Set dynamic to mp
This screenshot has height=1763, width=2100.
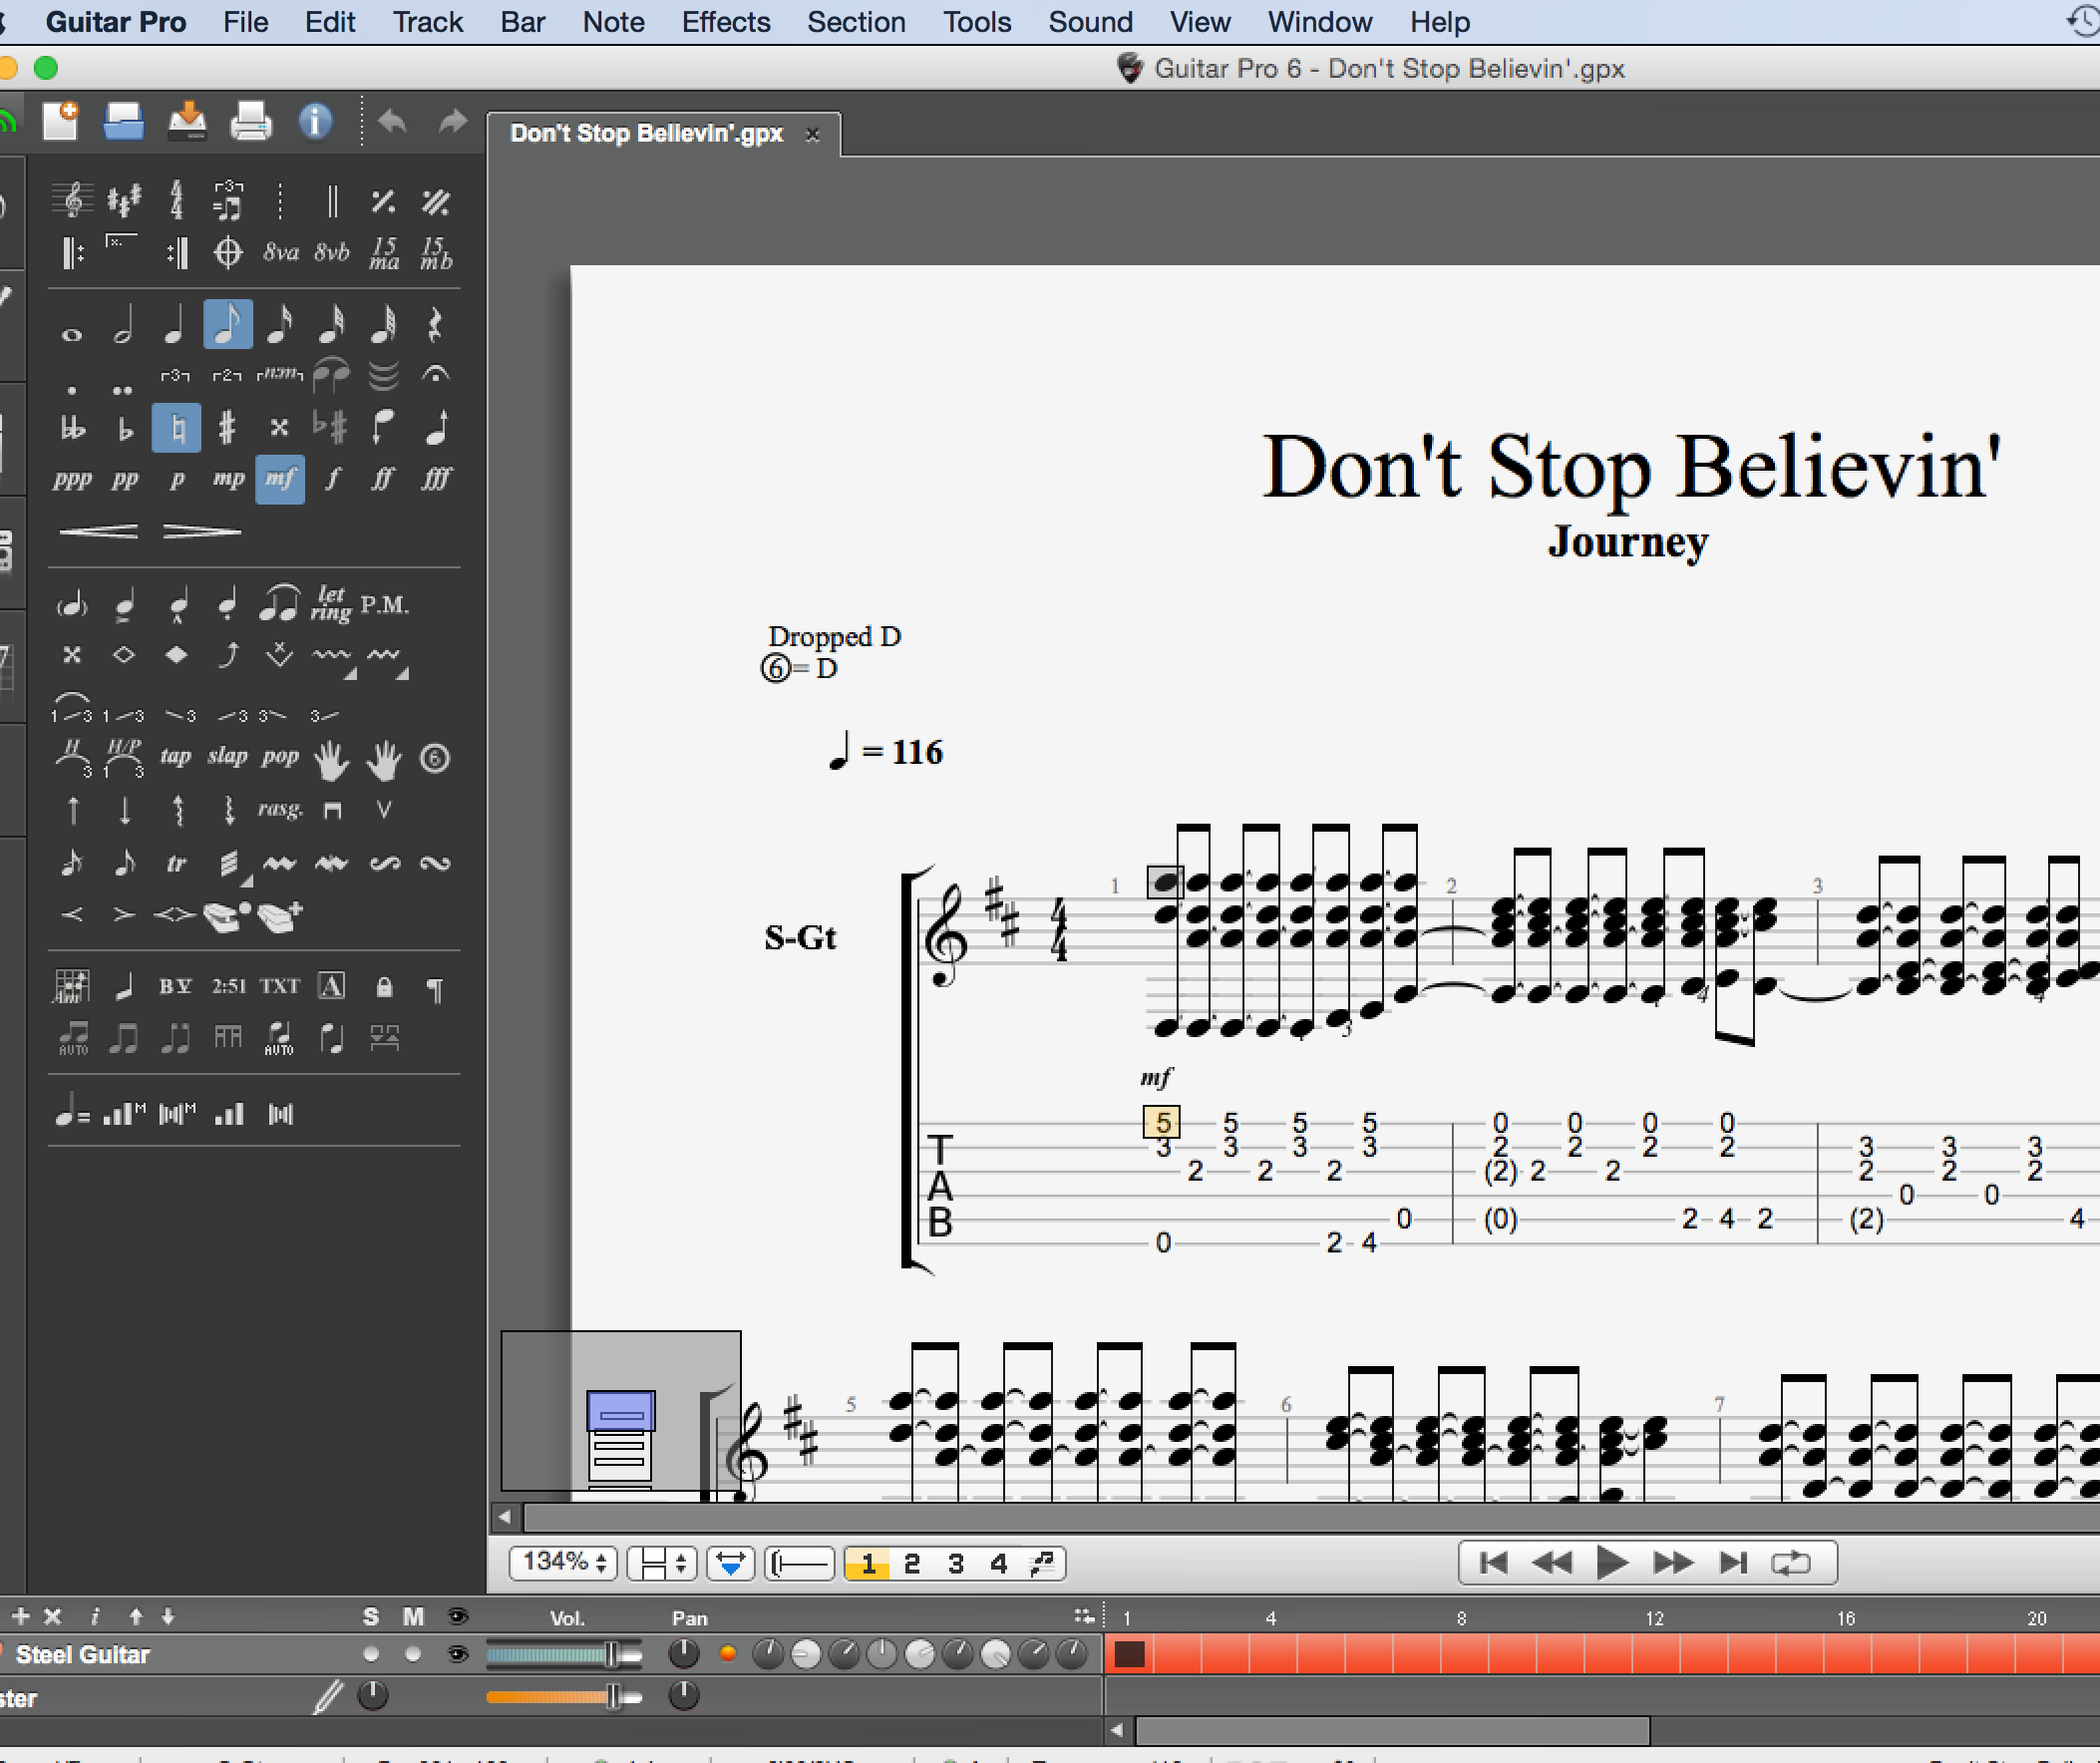(228, 480)
